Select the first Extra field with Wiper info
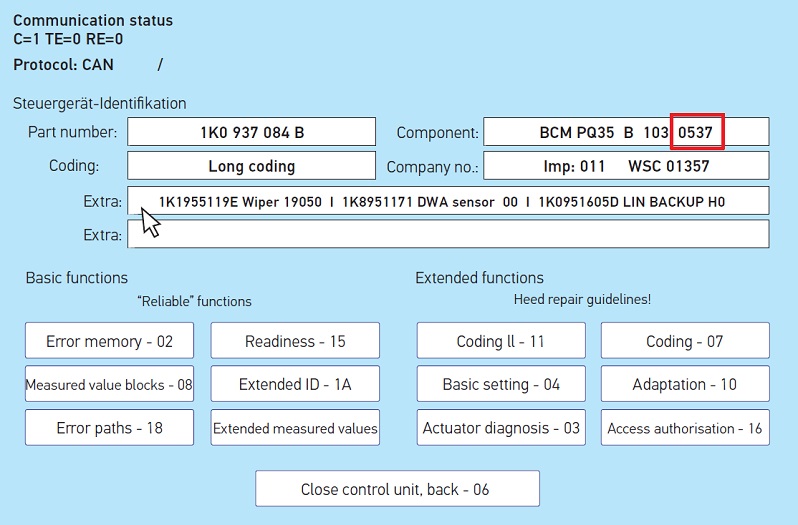 [448, 201]
